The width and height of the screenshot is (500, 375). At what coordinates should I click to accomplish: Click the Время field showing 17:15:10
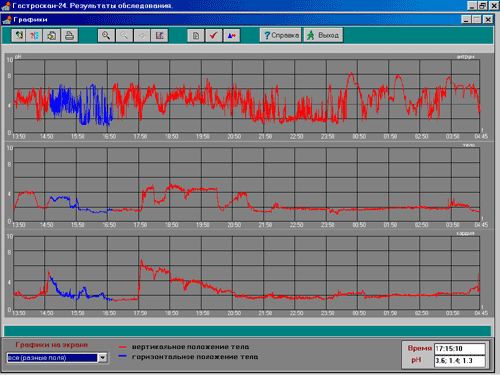(x=460, y=349)
